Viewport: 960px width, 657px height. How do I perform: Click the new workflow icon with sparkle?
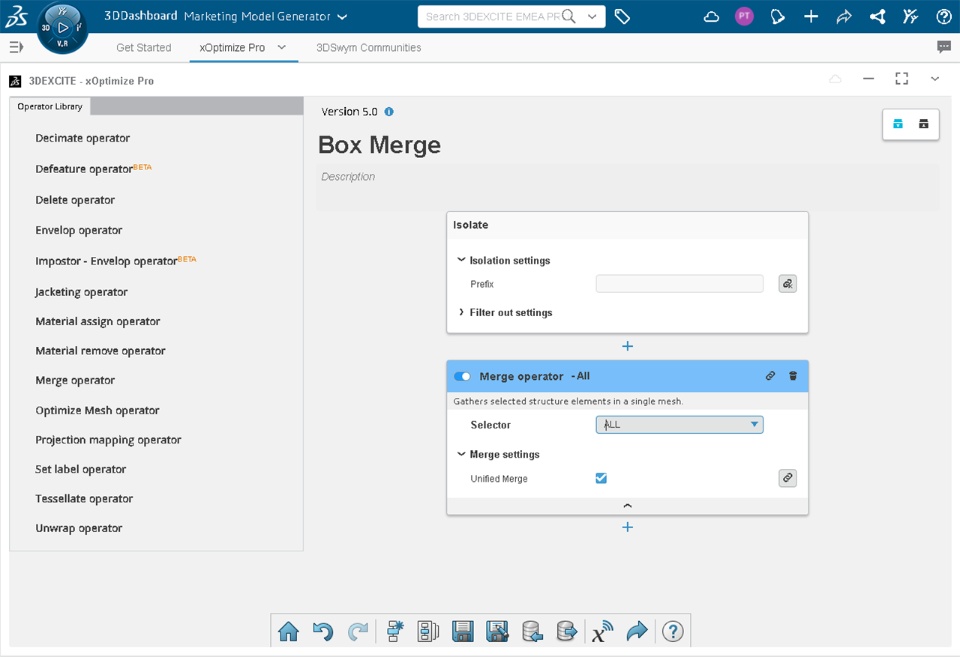click(x=395, y=631)
